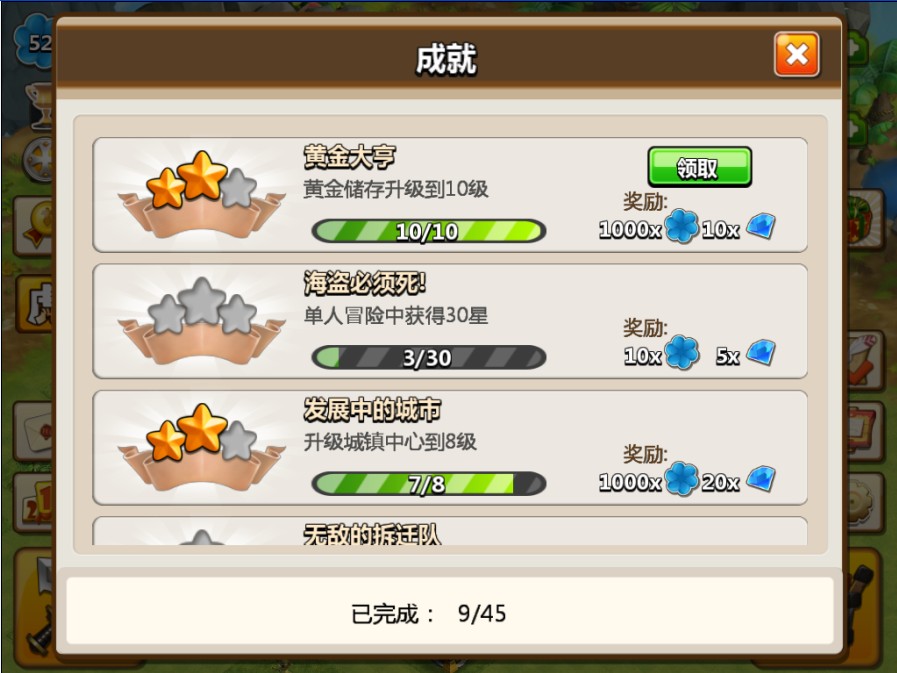Click the blue flower icon in 海盗必须死! reward
897x673 pixels.
681,353
